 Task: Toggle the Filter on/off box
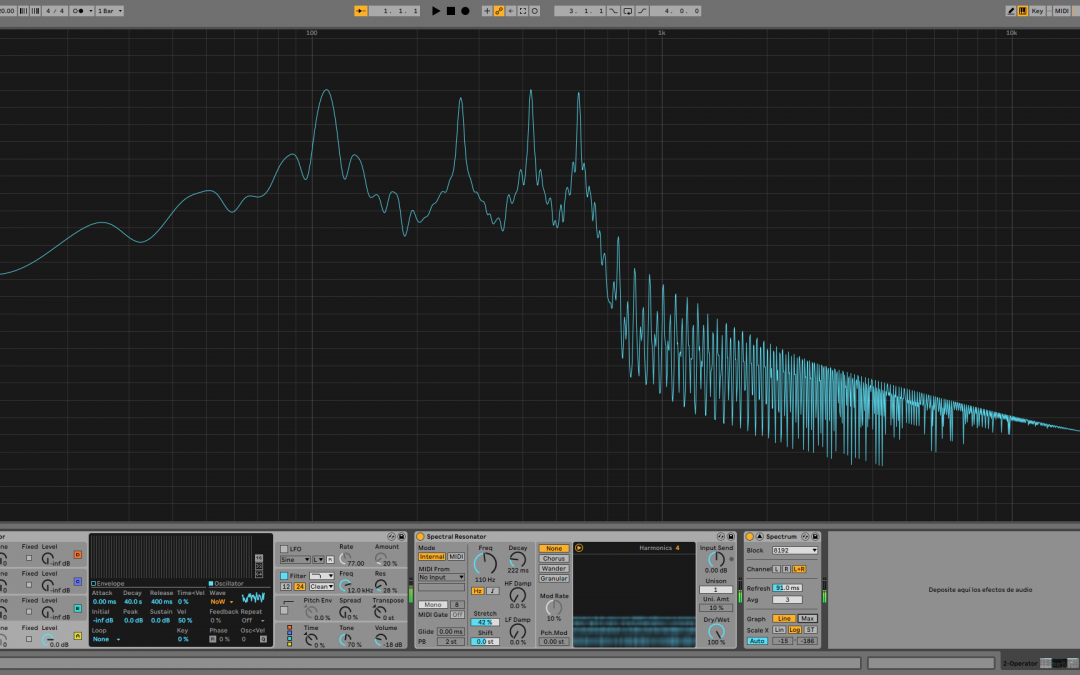click(284, 576)
